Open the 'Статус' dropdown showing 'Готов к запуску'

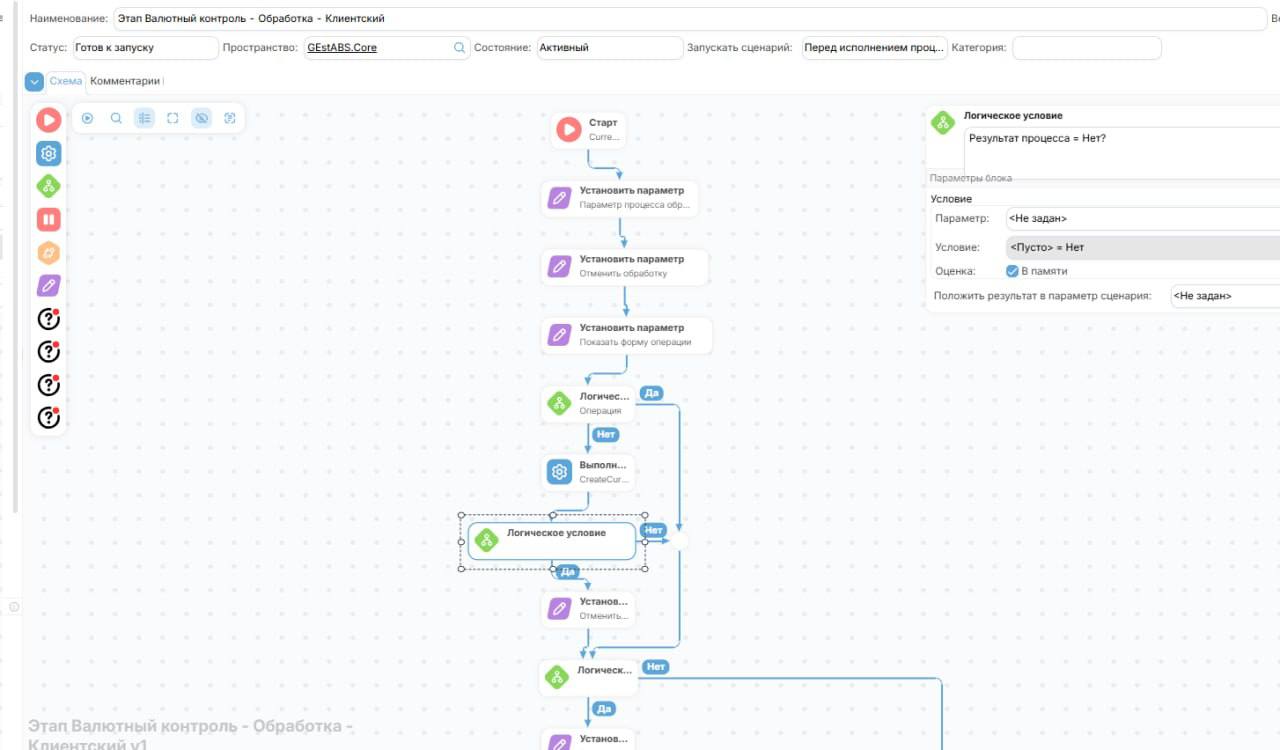pyautogui.click(x=144, y=47)
